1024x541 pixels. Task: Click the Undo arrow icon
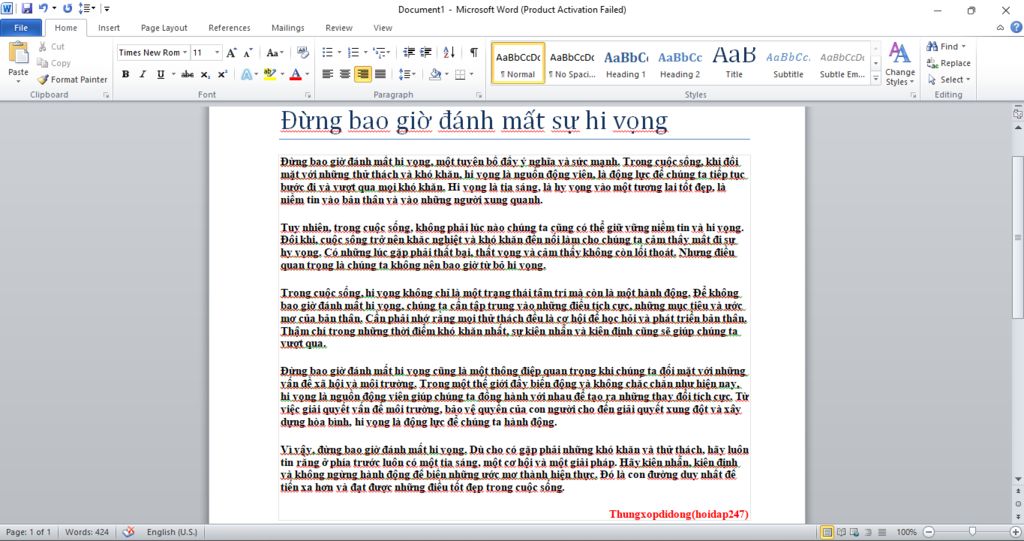click(x=43, y=8)
